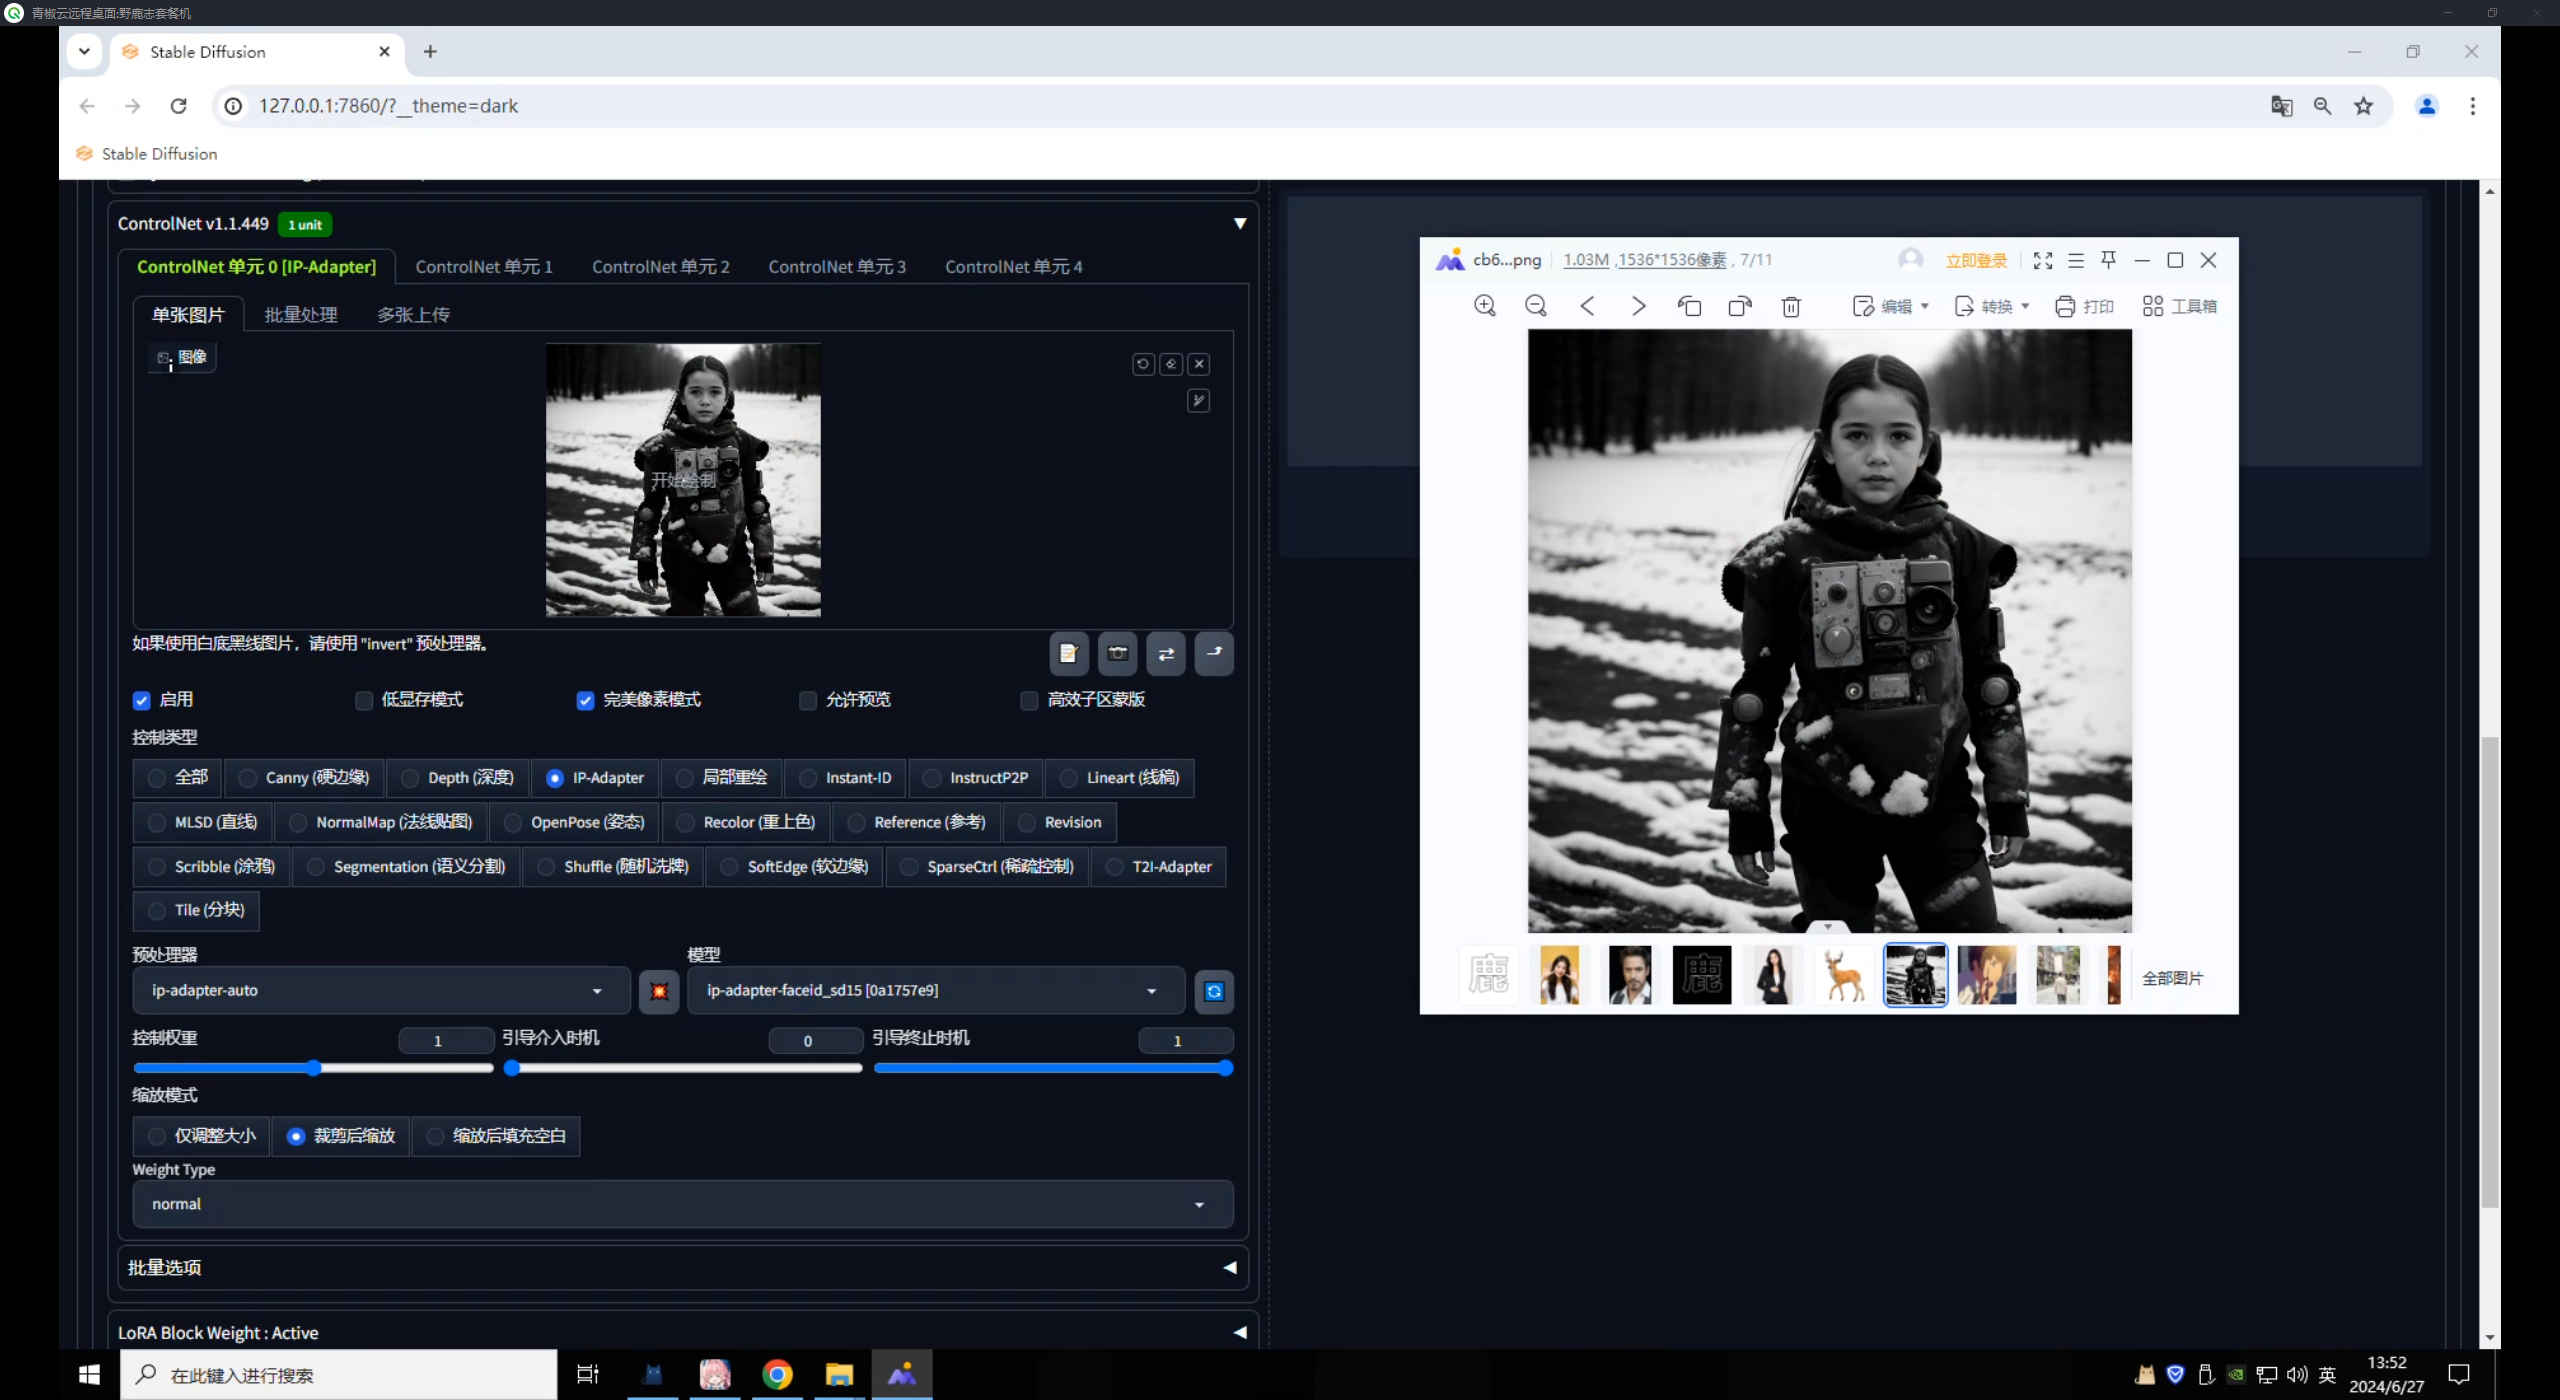Go to next image in viewer
This screenshot has height=1400, width=2560.
pos(1638,306)
